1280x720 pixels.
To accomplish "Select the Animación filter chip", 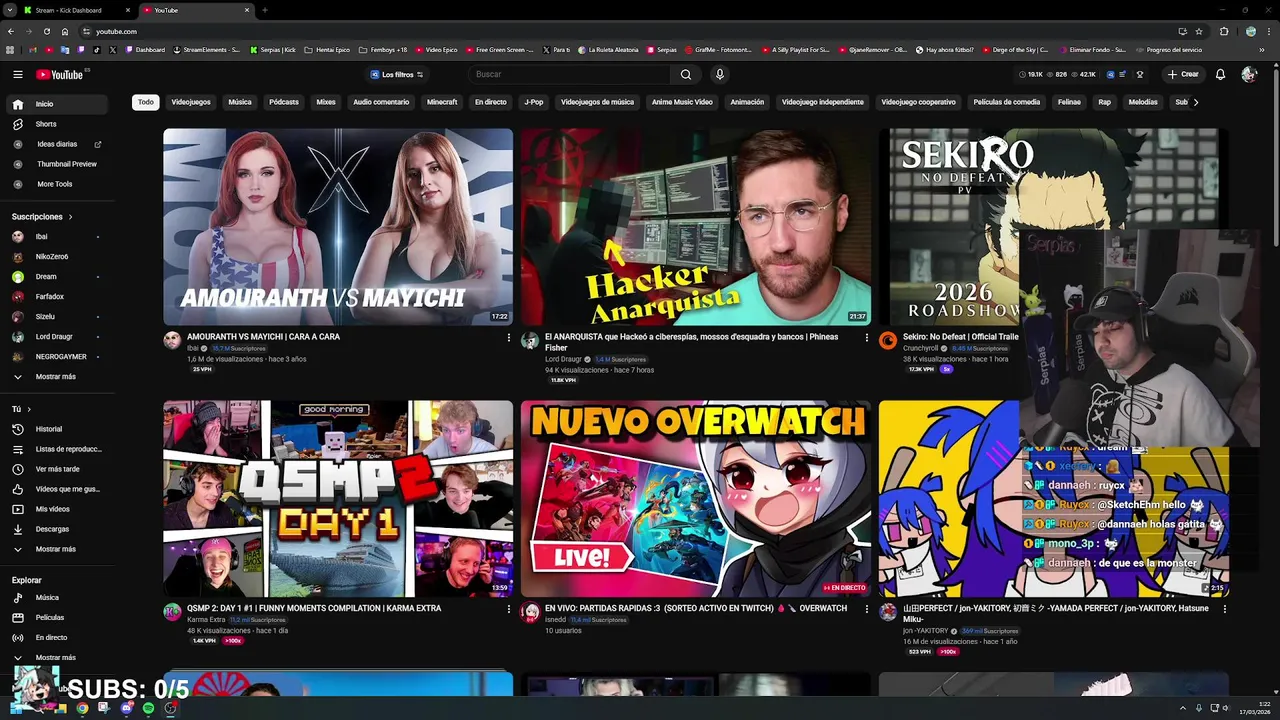I will pyautogui.click(x=747, y=102).
